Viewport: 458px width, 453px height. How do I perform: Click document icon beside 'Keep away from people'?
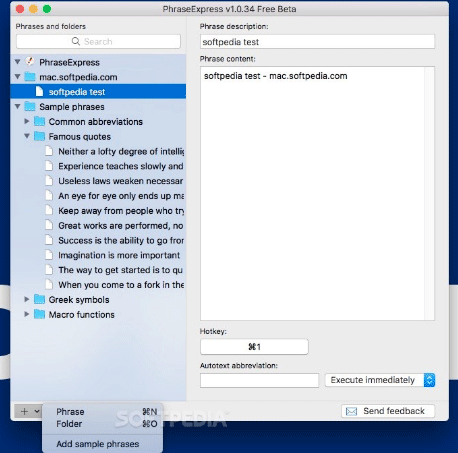49,210
